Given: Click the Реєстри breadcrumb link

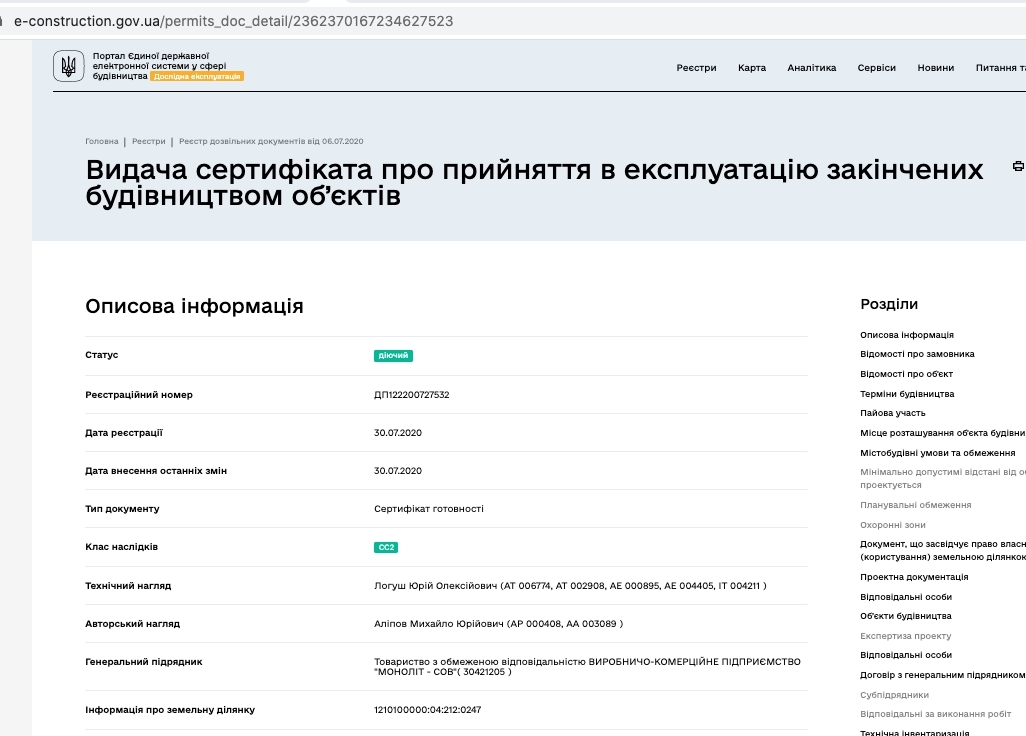Looking at the screenshot, I should 149,141.
